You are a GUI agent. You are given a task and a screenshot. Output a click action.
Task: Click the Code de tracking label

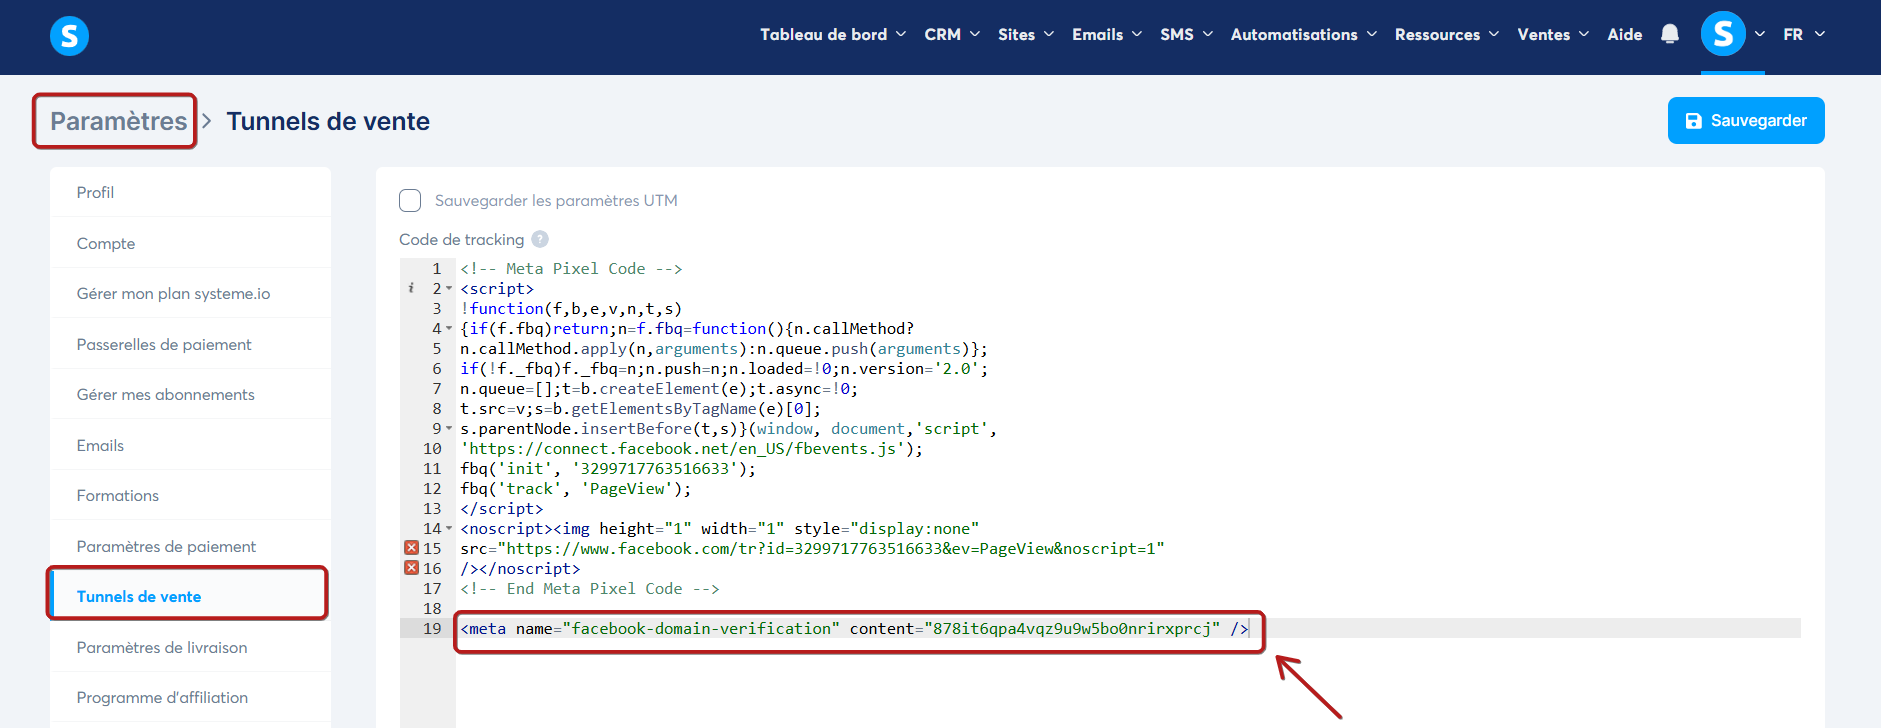click(x=461, y=239)
